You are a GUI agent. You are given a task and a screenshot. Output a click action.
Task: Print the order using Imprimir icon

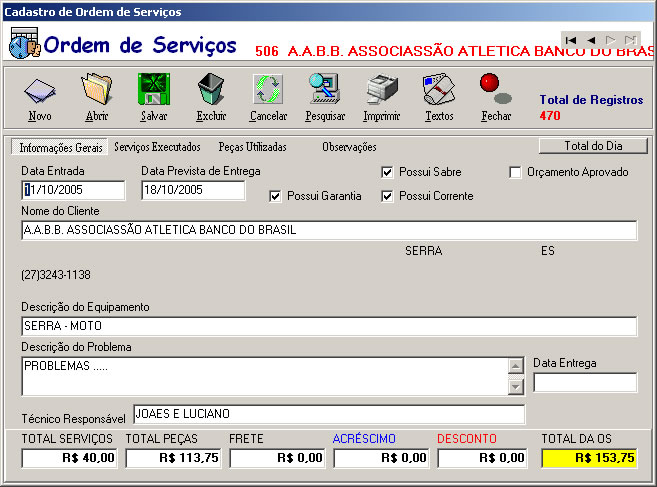(x=382, y=89)
